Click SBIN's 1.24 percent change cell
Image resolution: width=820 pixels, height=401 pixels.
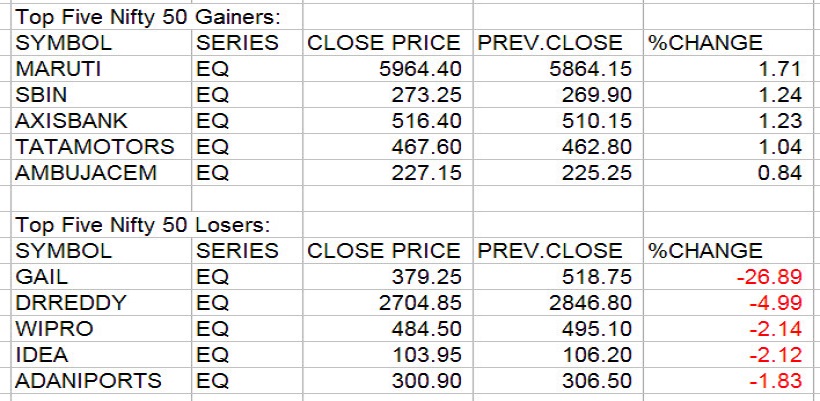(780, 95)
